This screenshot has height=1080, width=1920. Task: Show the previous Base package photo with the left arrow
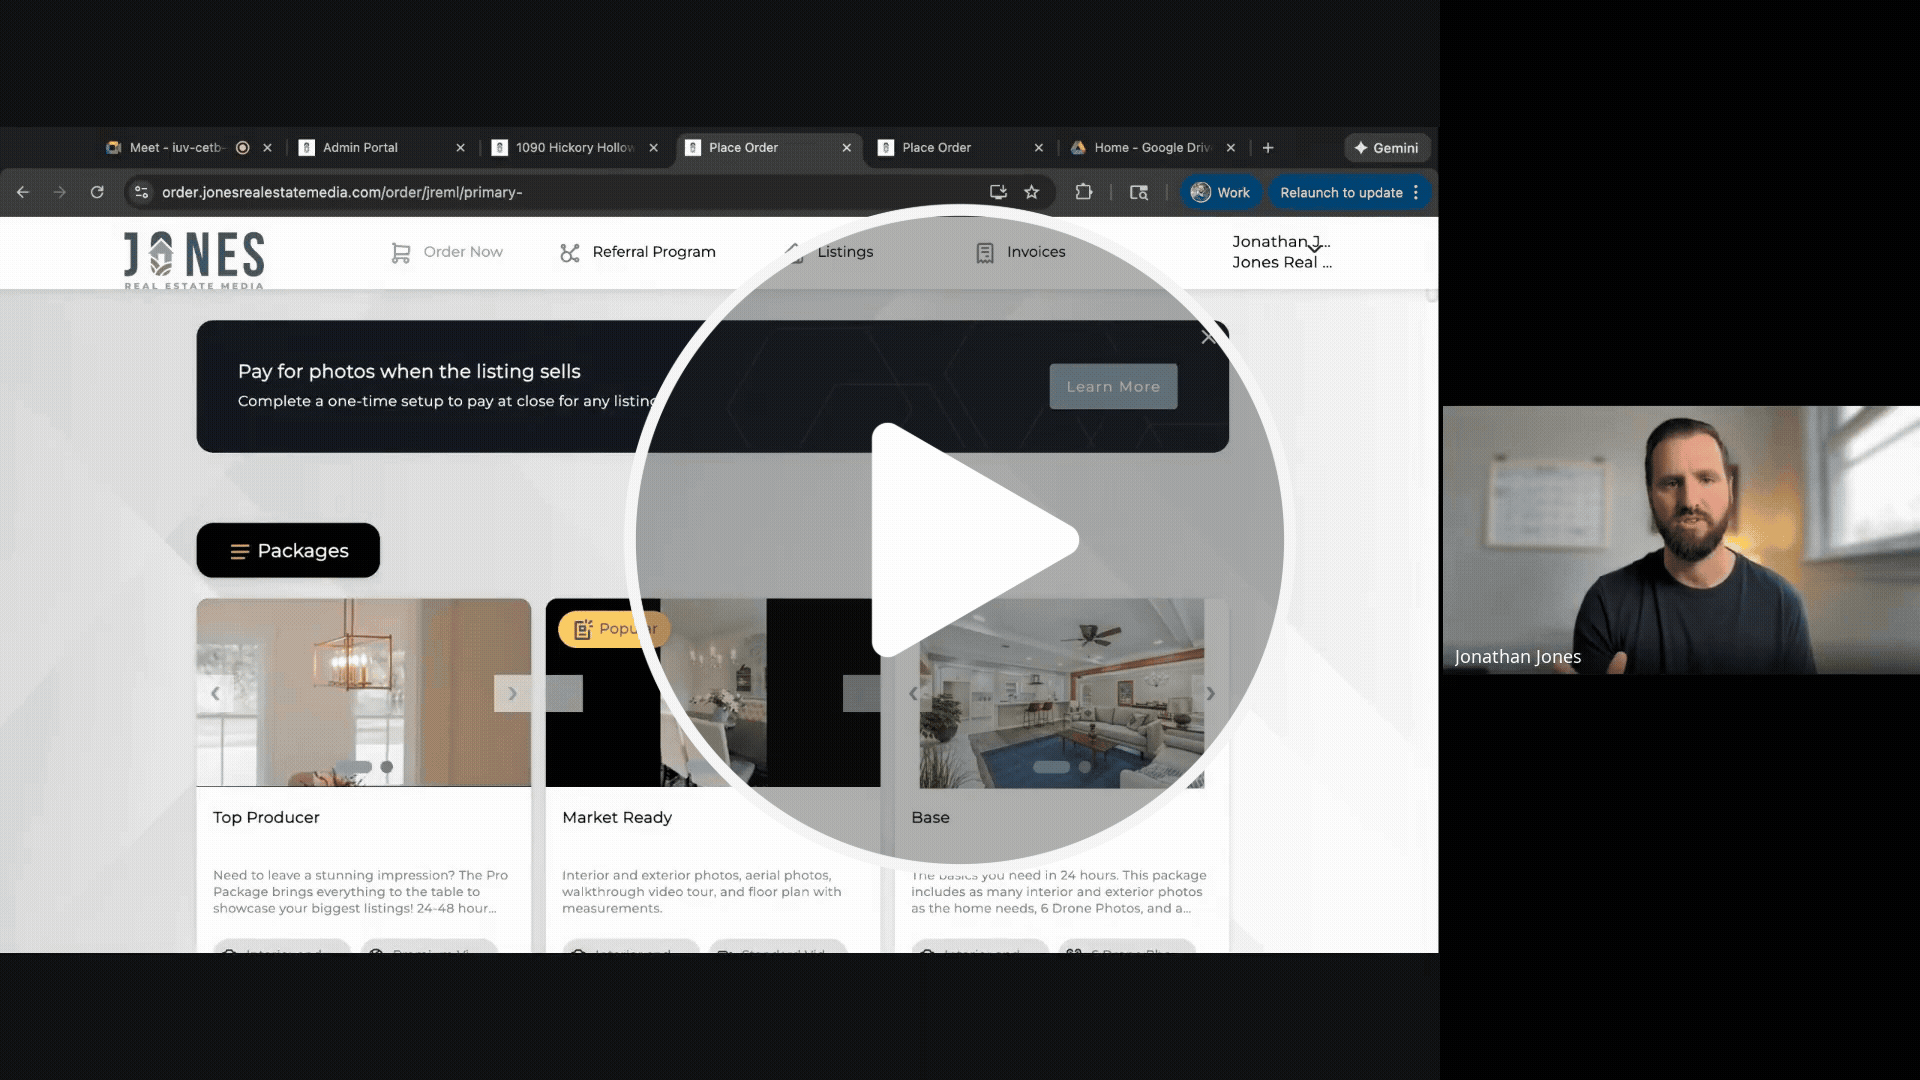913,693
